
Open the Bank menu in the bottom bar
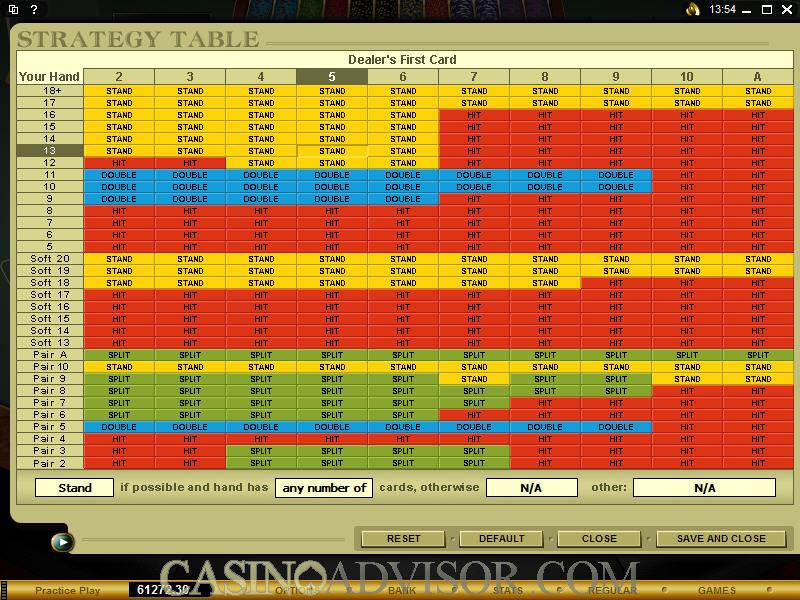402,590
